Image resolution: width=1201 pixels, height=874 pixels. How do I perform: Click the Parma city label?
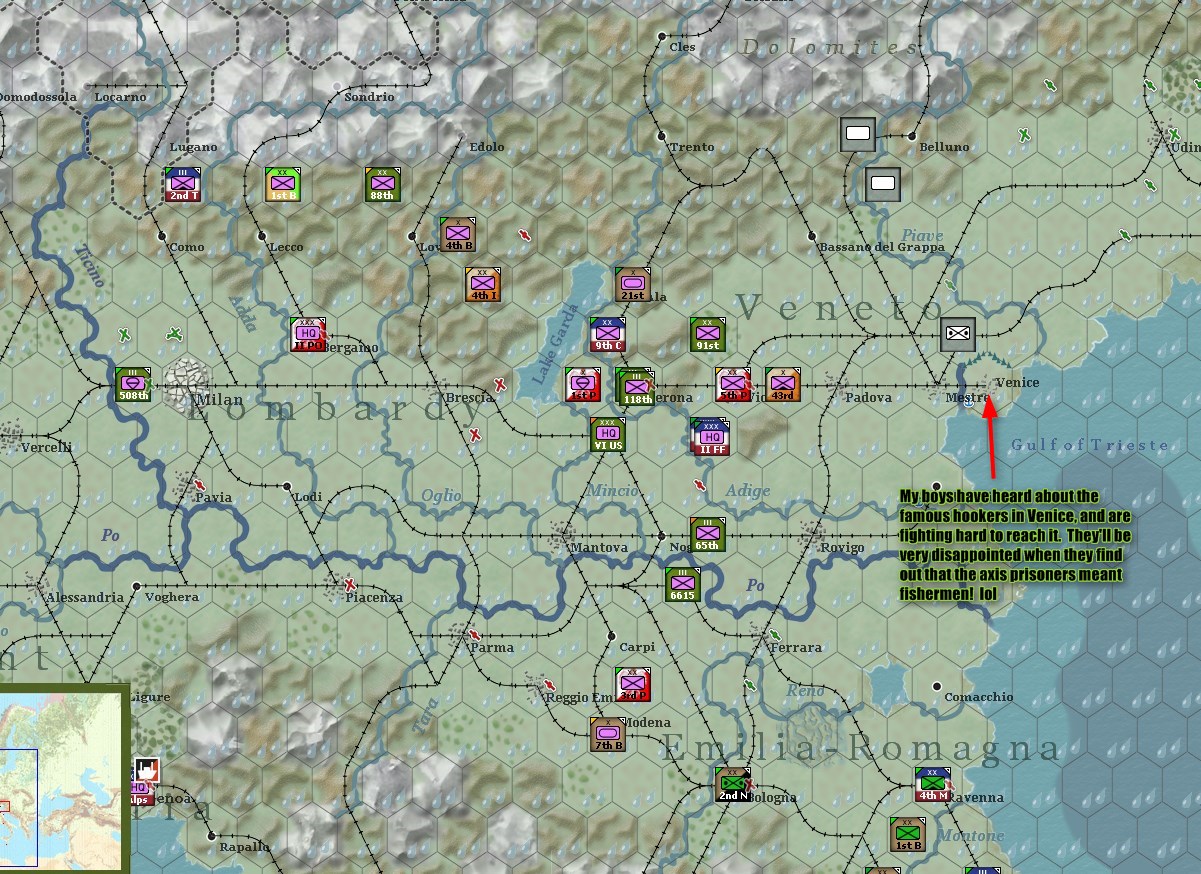tap(491, 648)
